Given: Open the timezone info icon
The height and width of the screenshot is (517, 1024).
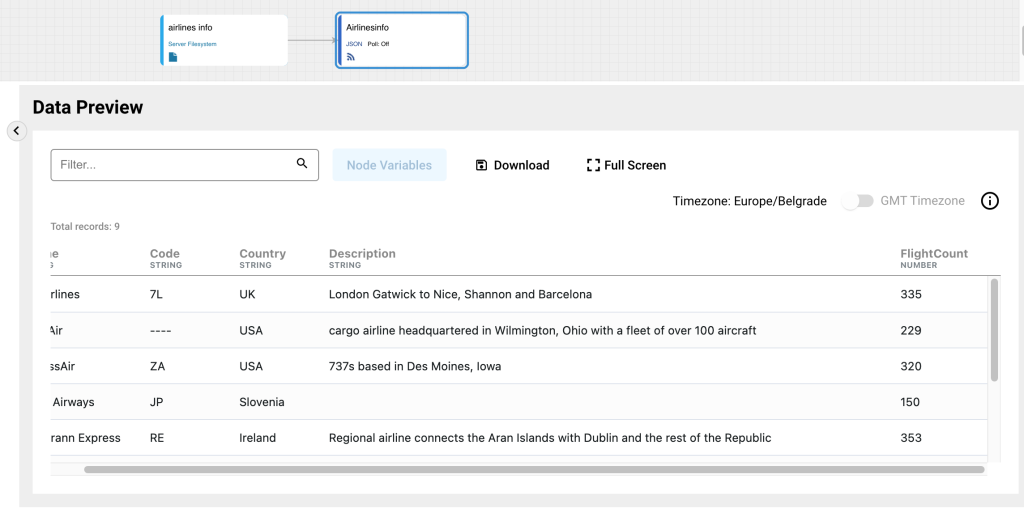Looking at the screenshot, I should coord(989,201).
